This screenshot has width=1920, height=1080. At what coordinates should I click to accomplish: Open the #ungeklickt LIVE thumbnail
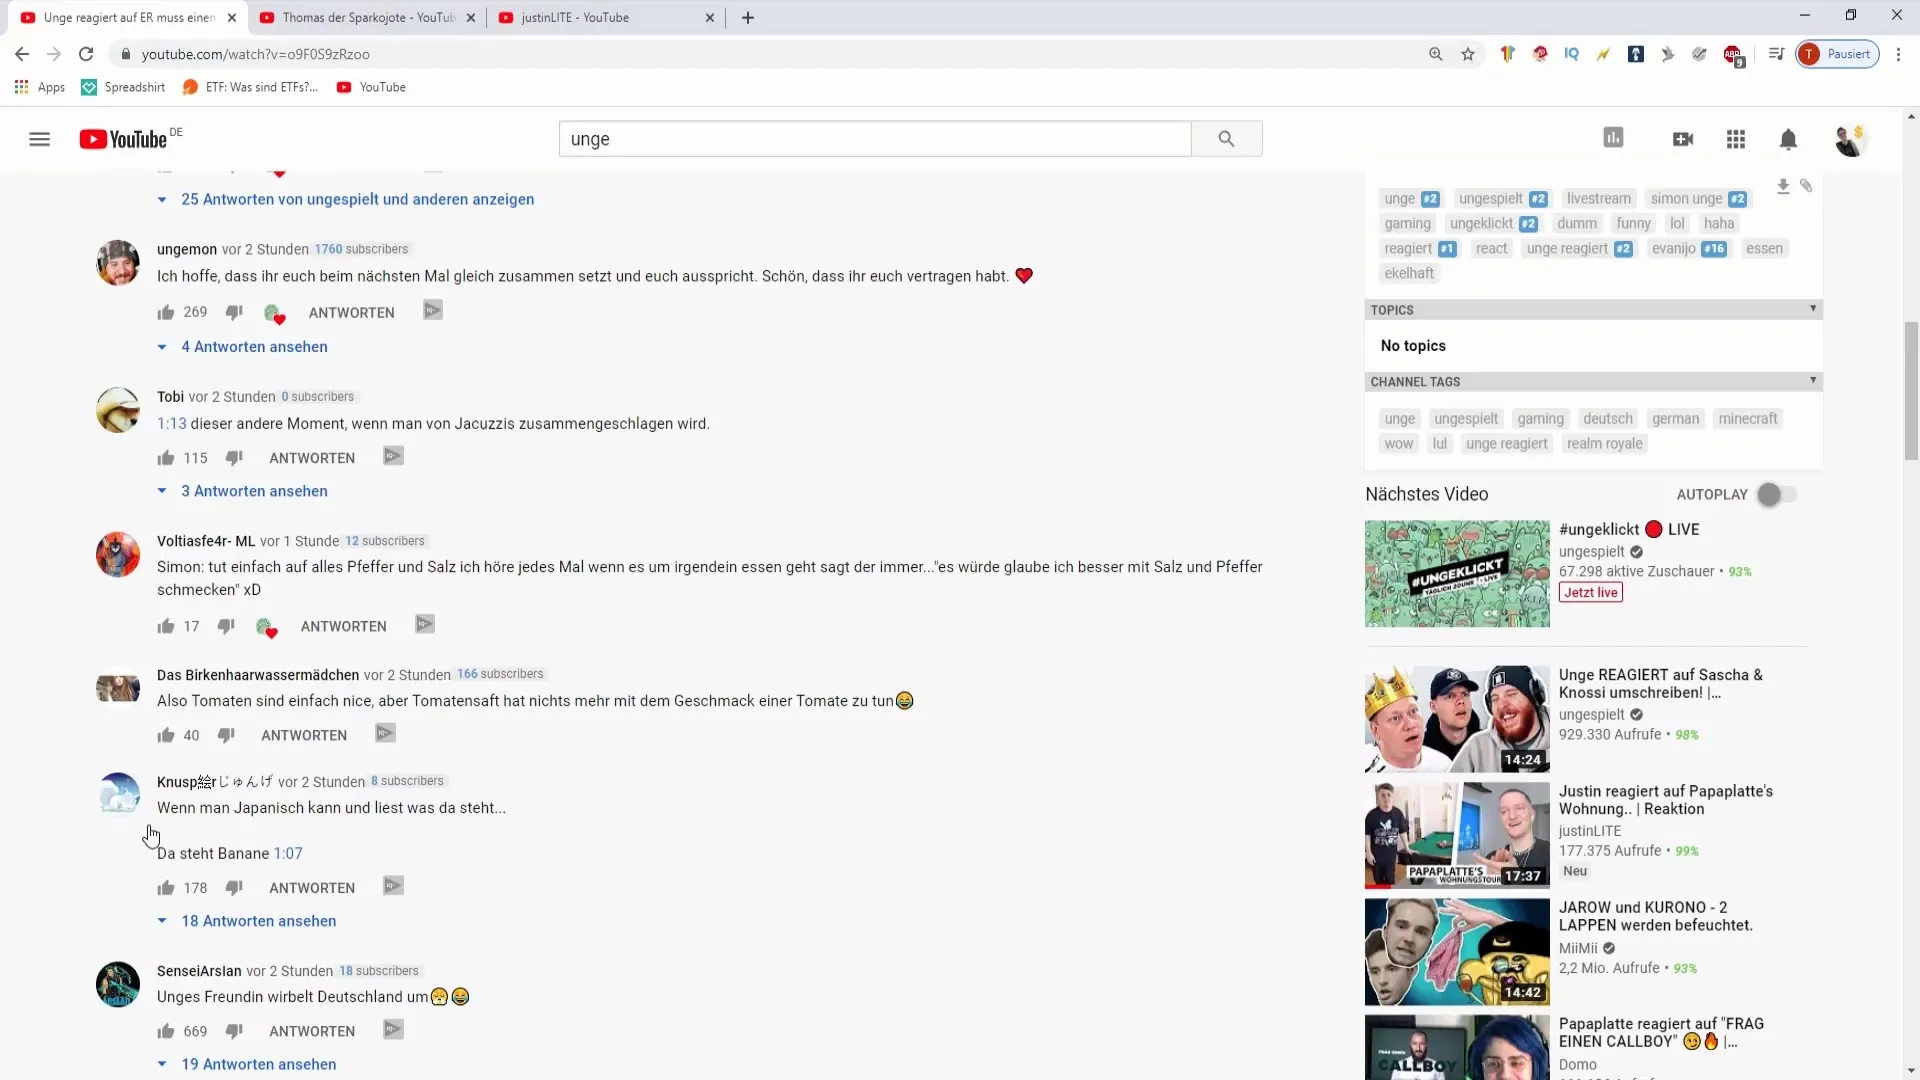(1457, 574)
